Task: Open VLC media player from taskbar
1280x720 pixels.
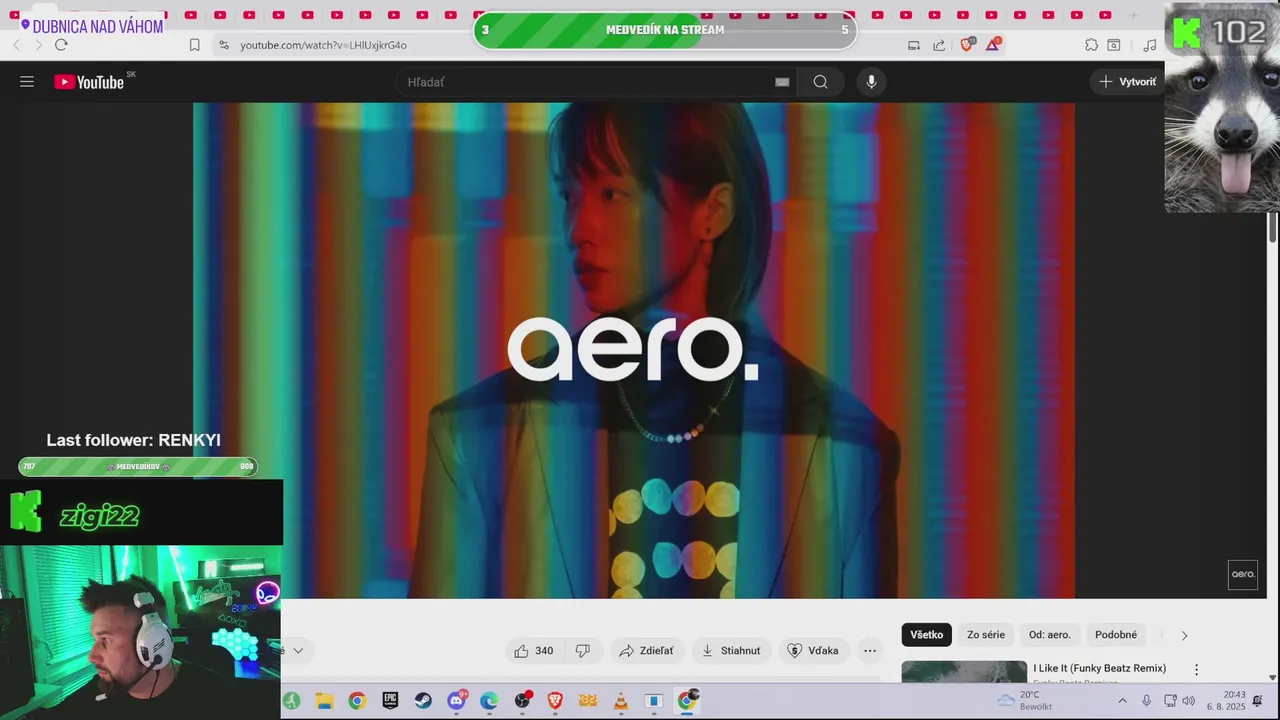Action: click(x=620, y=701)
